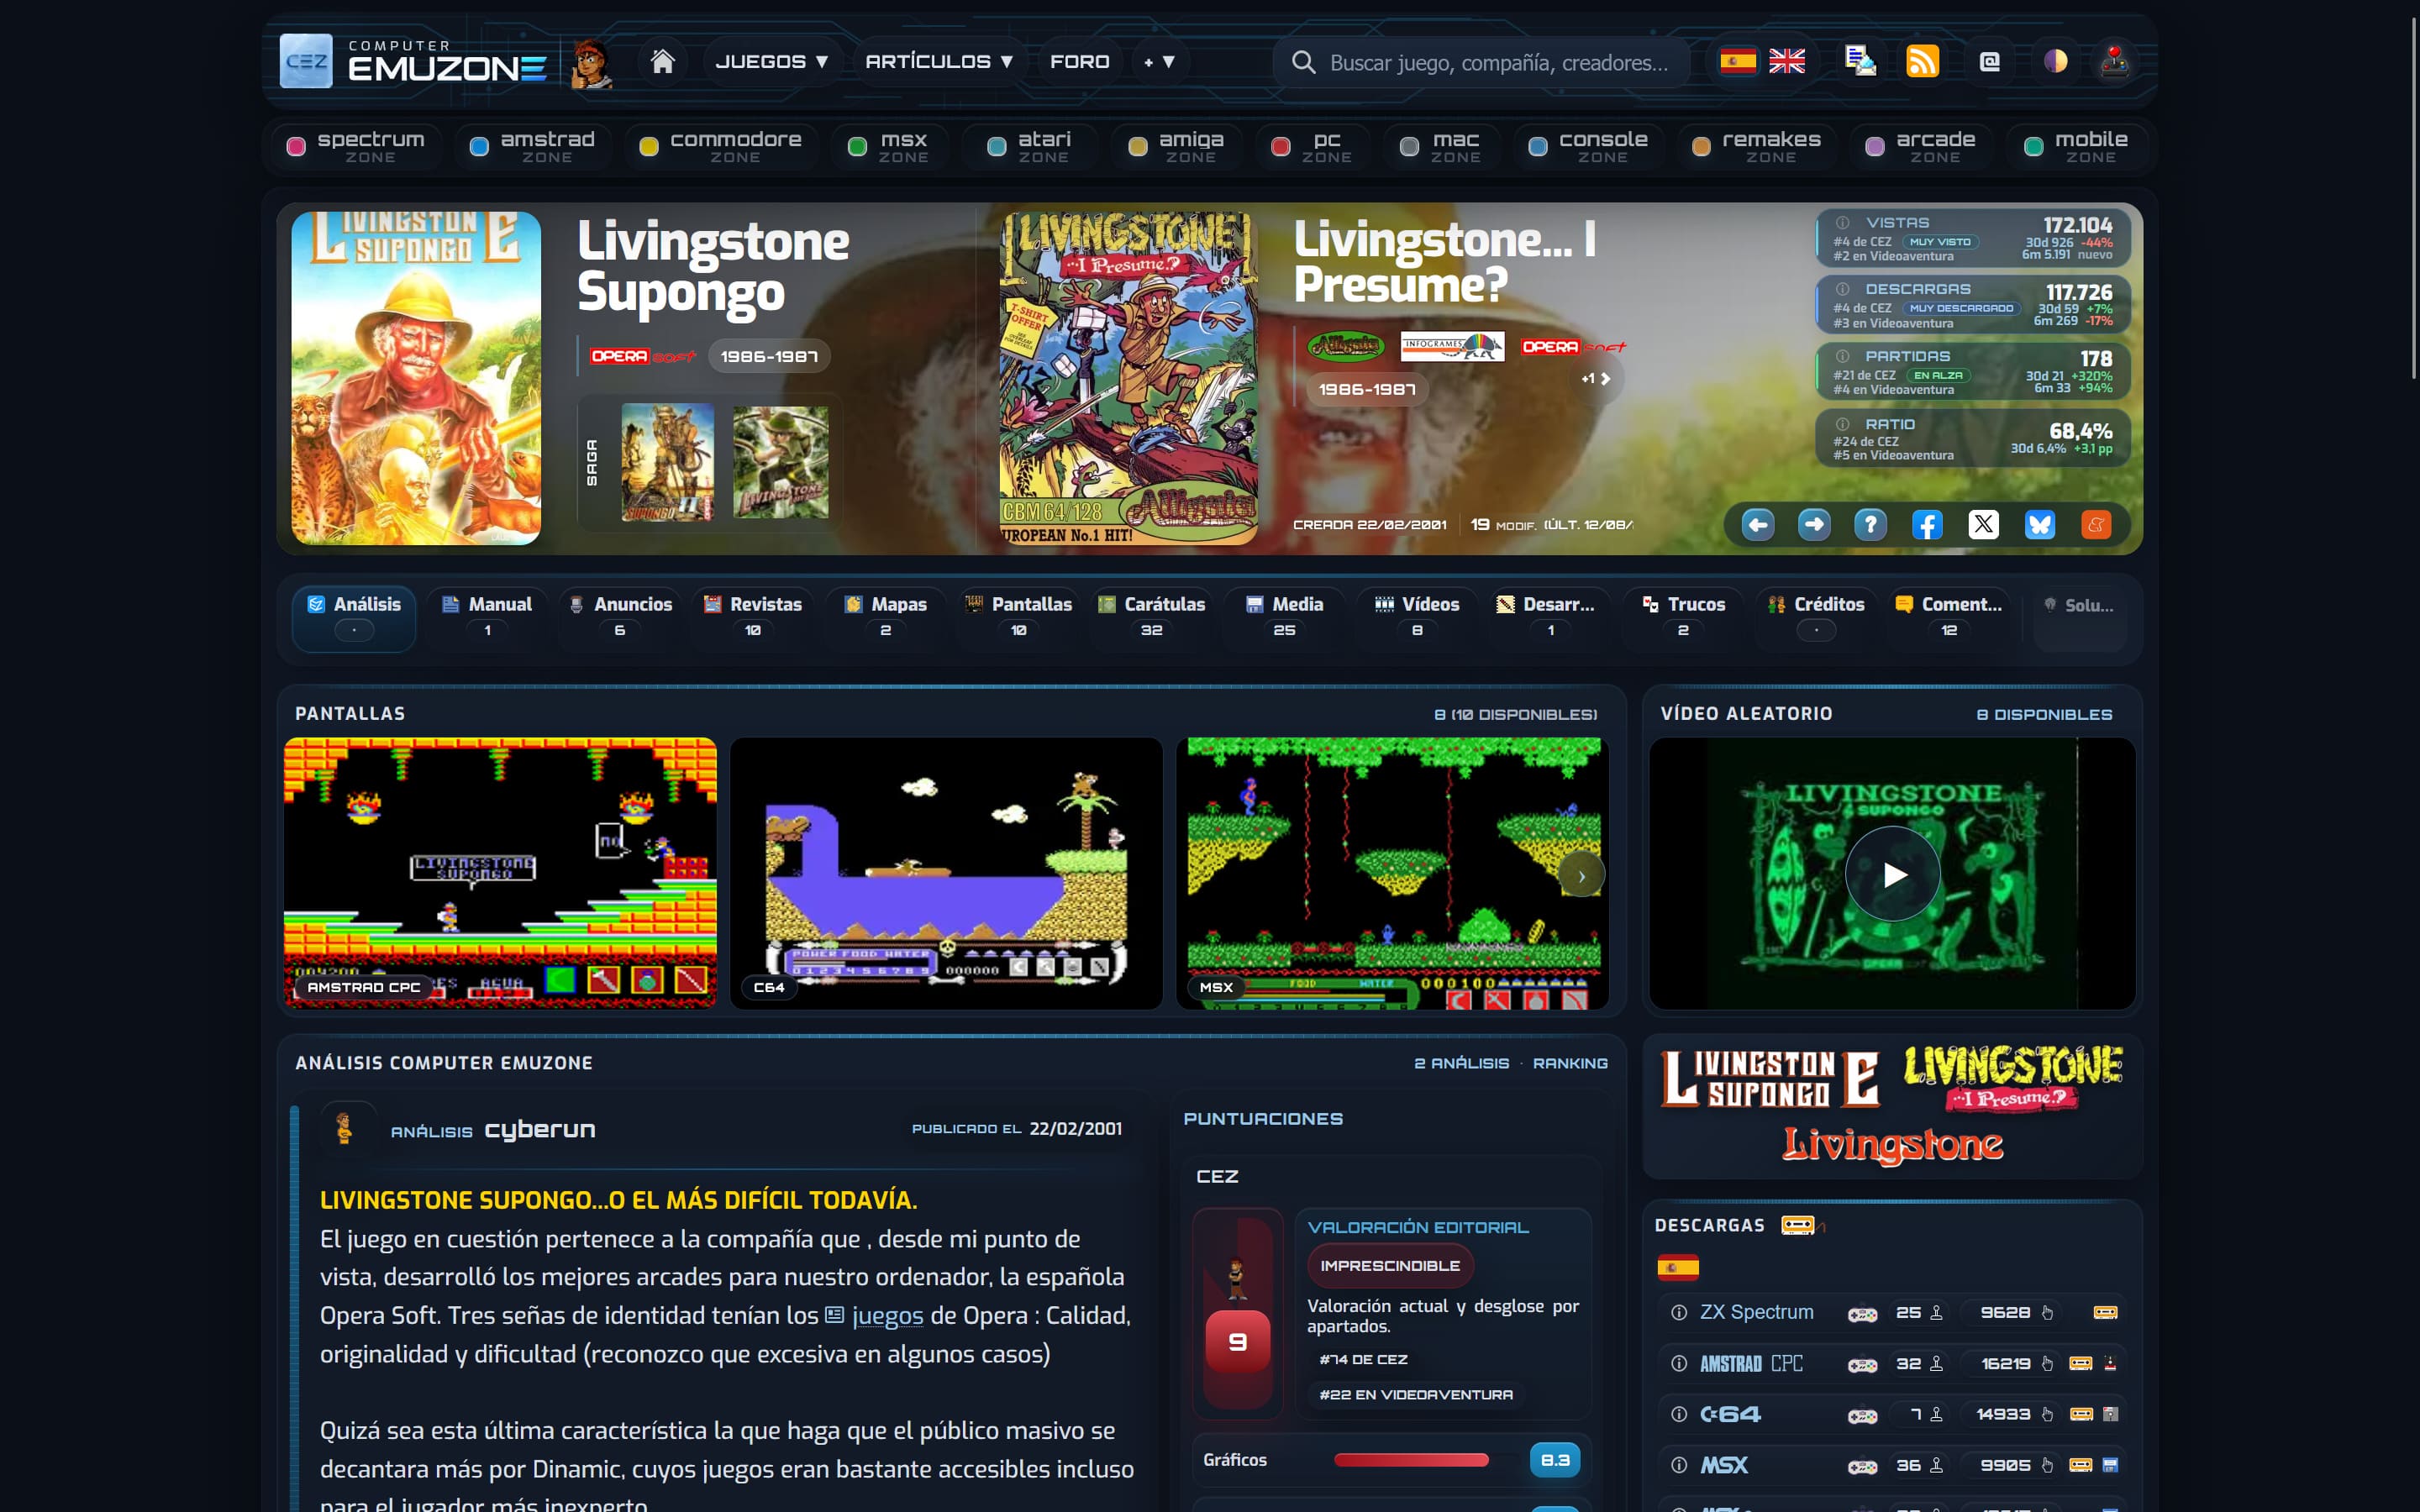Expand the +1 more companies chevron
Viewport: 2420px width, 1512px height.
[1596, 379]
